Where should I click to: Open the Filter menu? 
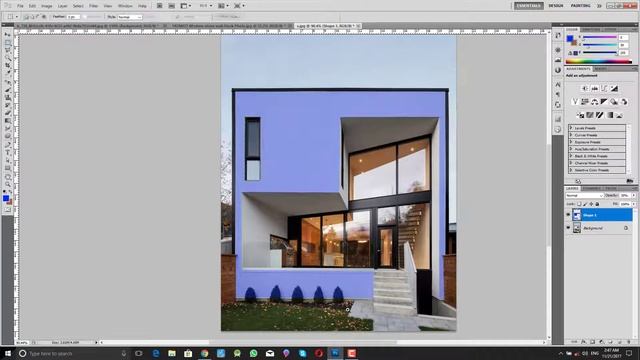tap(93, 6)
